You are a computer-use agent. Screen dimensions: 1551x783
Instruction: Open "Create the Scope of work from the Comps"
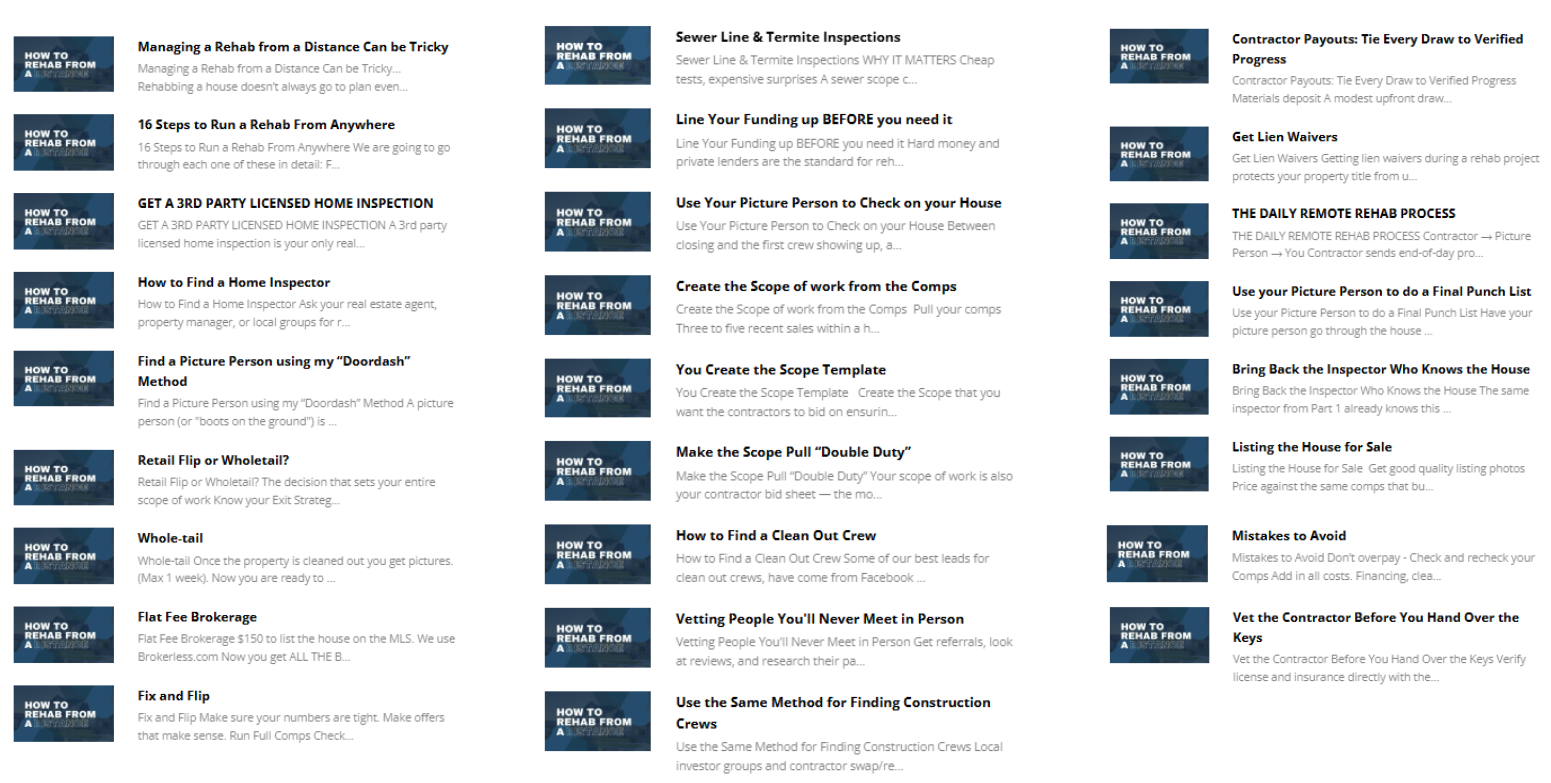(x=816, y=287)
